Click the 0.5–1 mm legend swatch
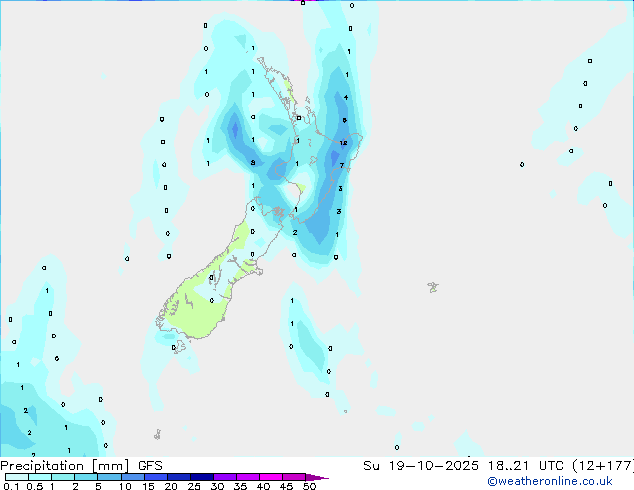Image resolution: width=634 pixels, height=490 pixels. pyautogui.click(x=40, y=477)
